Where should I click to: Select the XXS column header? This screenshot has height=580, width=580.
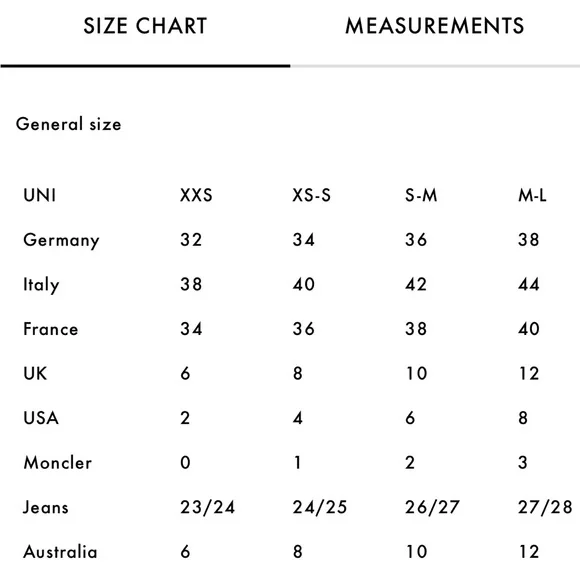click(196, 195)
